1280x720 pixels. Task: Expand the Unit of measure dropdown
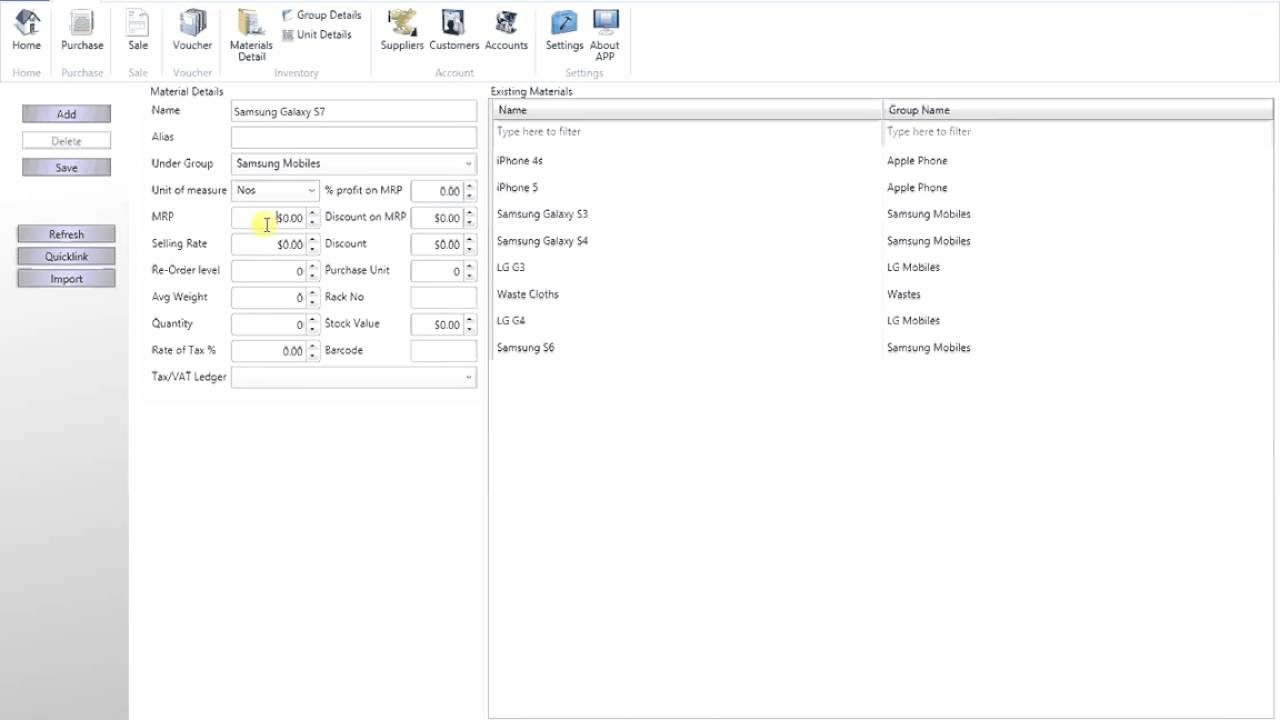312,190
